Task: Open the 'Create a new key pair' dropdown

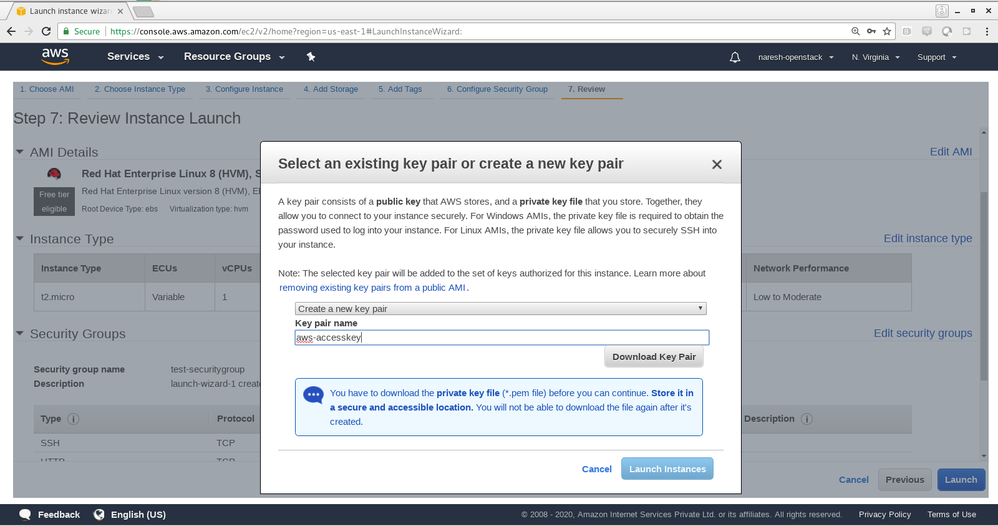Action: click(501, 309)
